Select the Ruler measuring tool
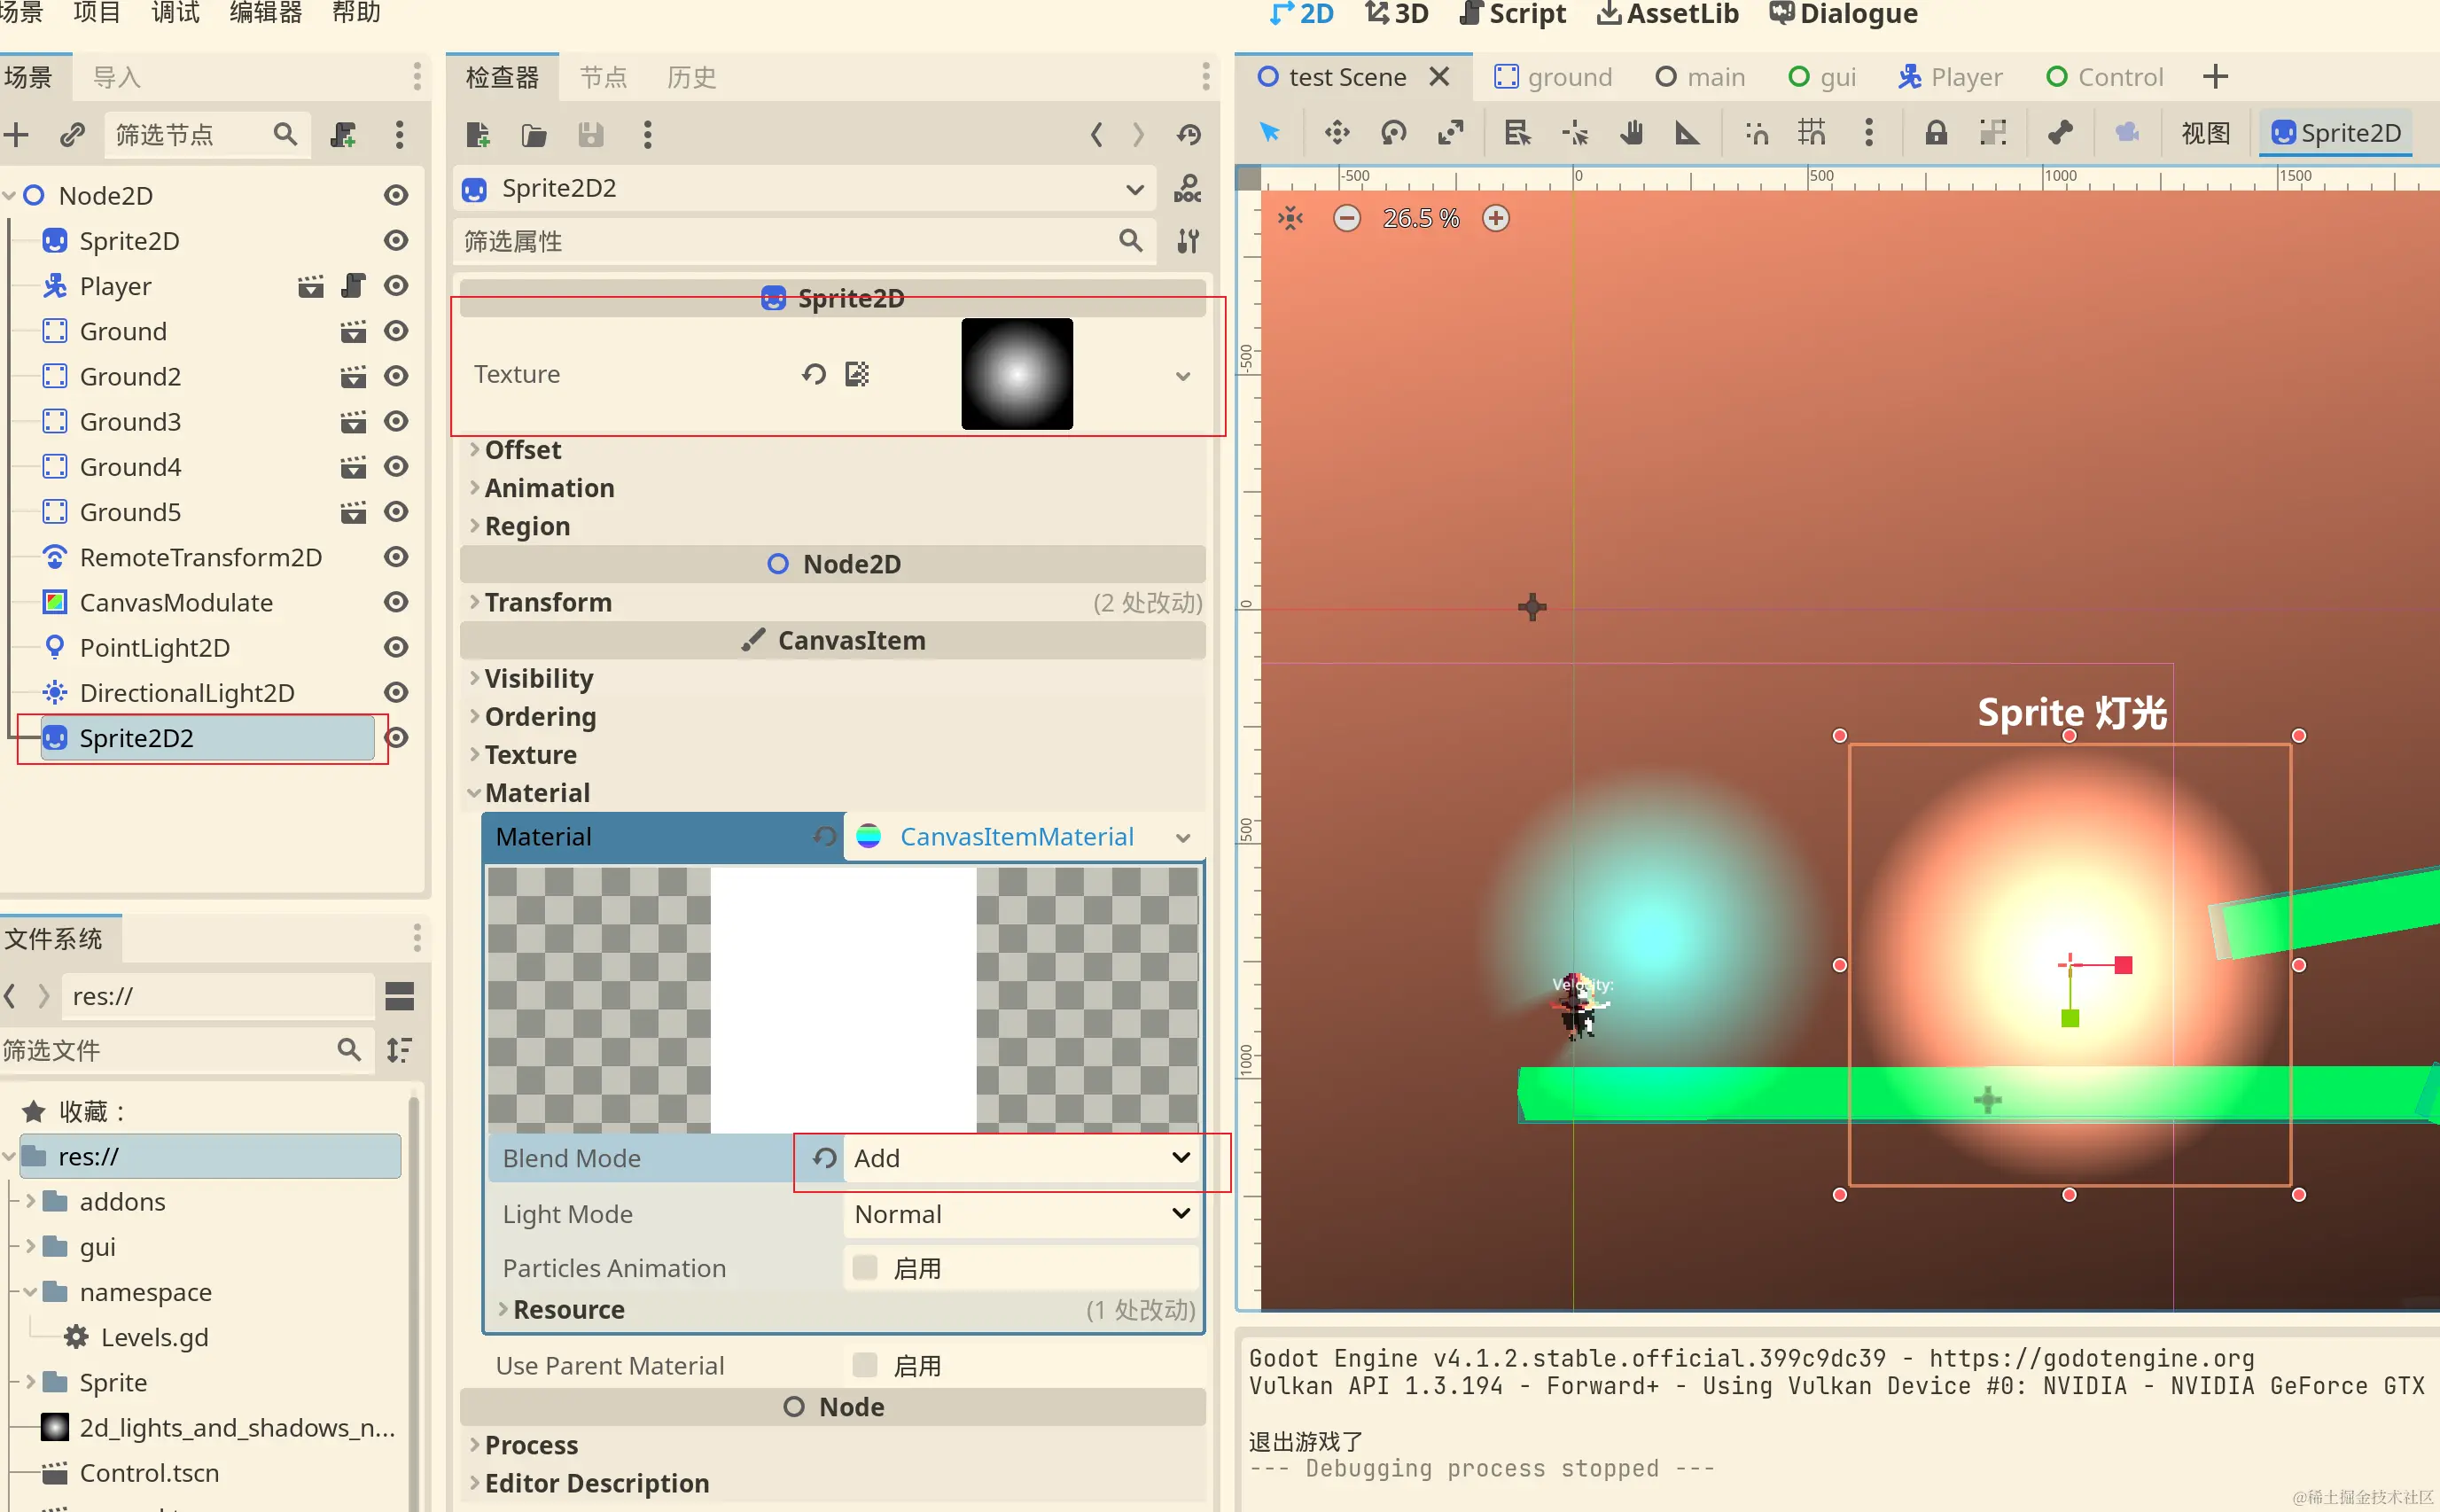This screenshot has height=1512, width=2440. pos(1687,133)
